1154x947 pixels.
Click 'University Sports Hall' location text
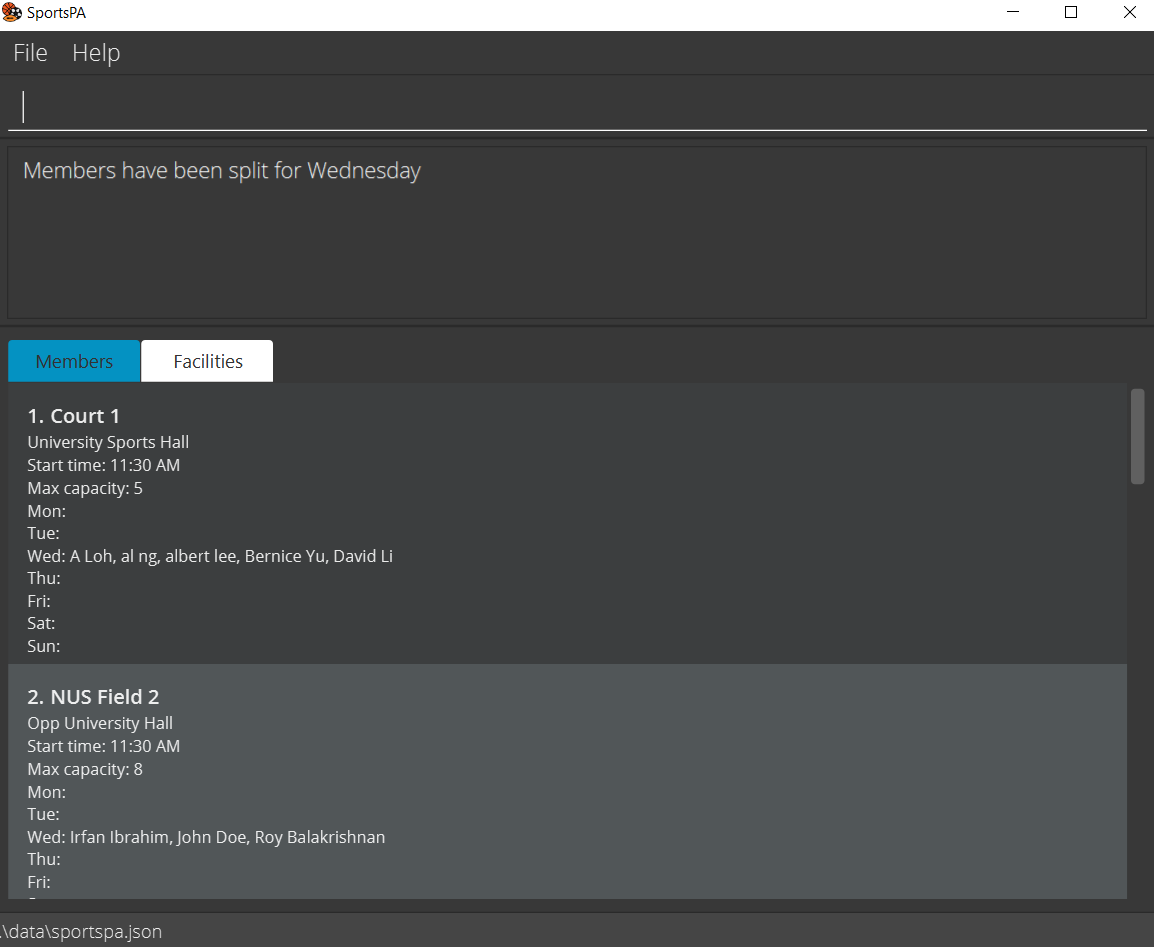coord(108,442)
